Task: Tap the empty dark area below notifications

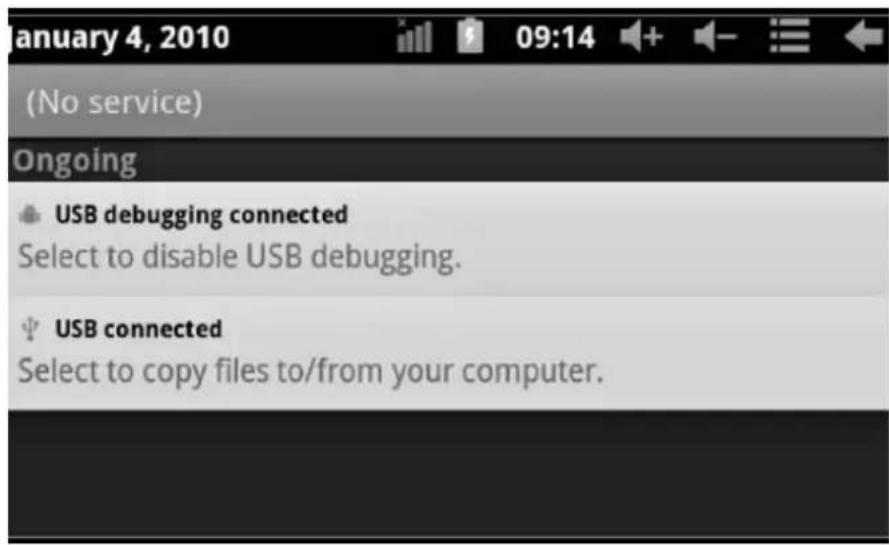Action: 448,471
